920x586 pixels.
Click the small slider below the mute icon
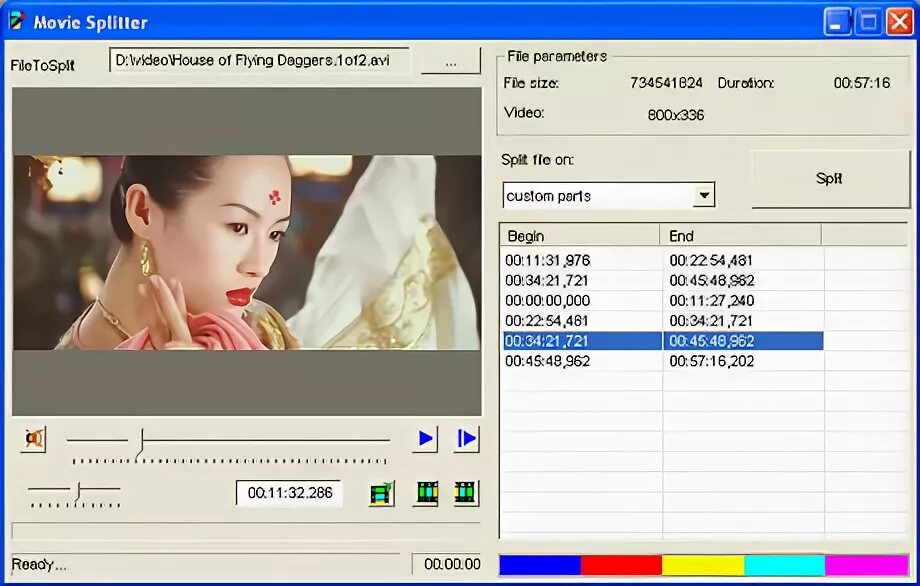75,494
